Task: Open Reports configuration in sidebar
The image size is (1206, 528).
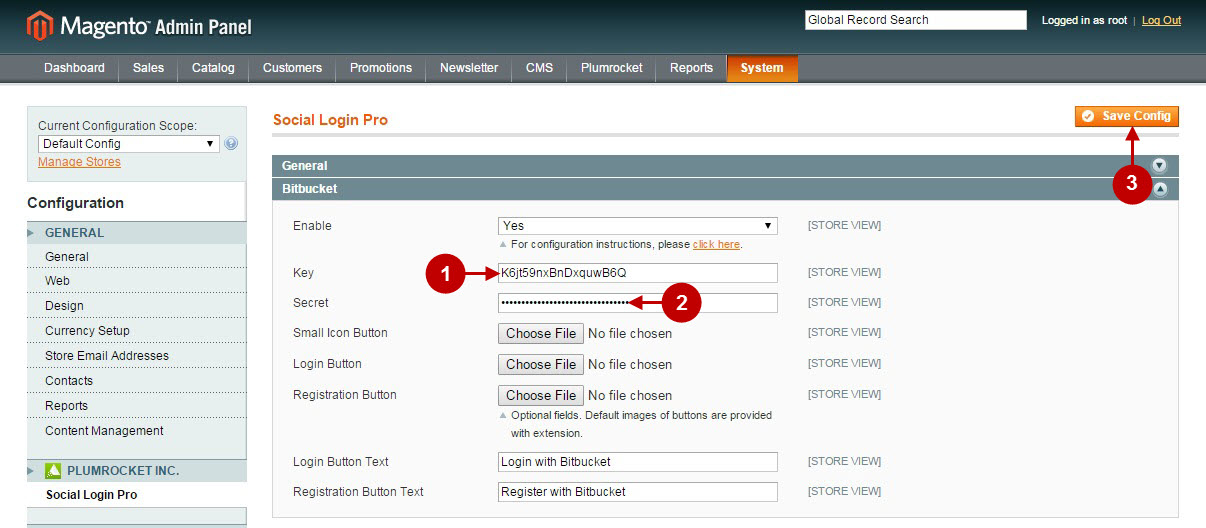Action: click(66, 406)
